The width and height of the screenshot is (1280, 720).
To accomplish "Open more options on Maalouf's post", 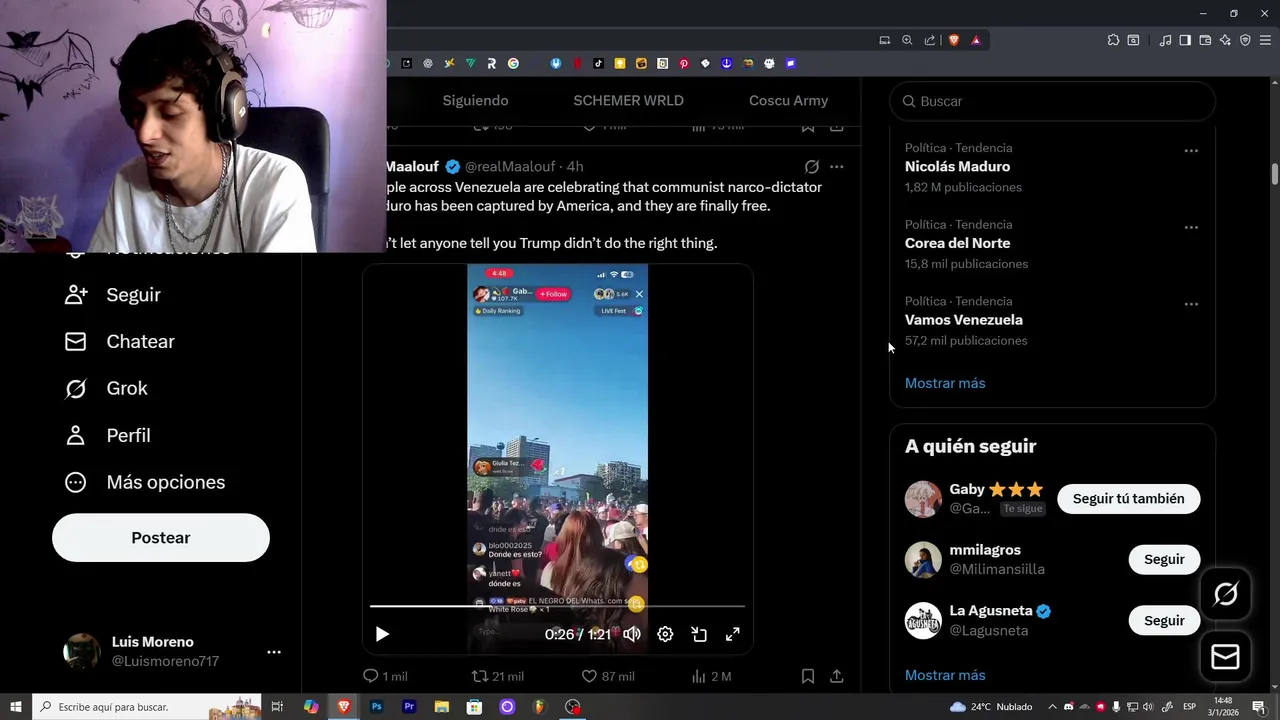I will 837,167.
